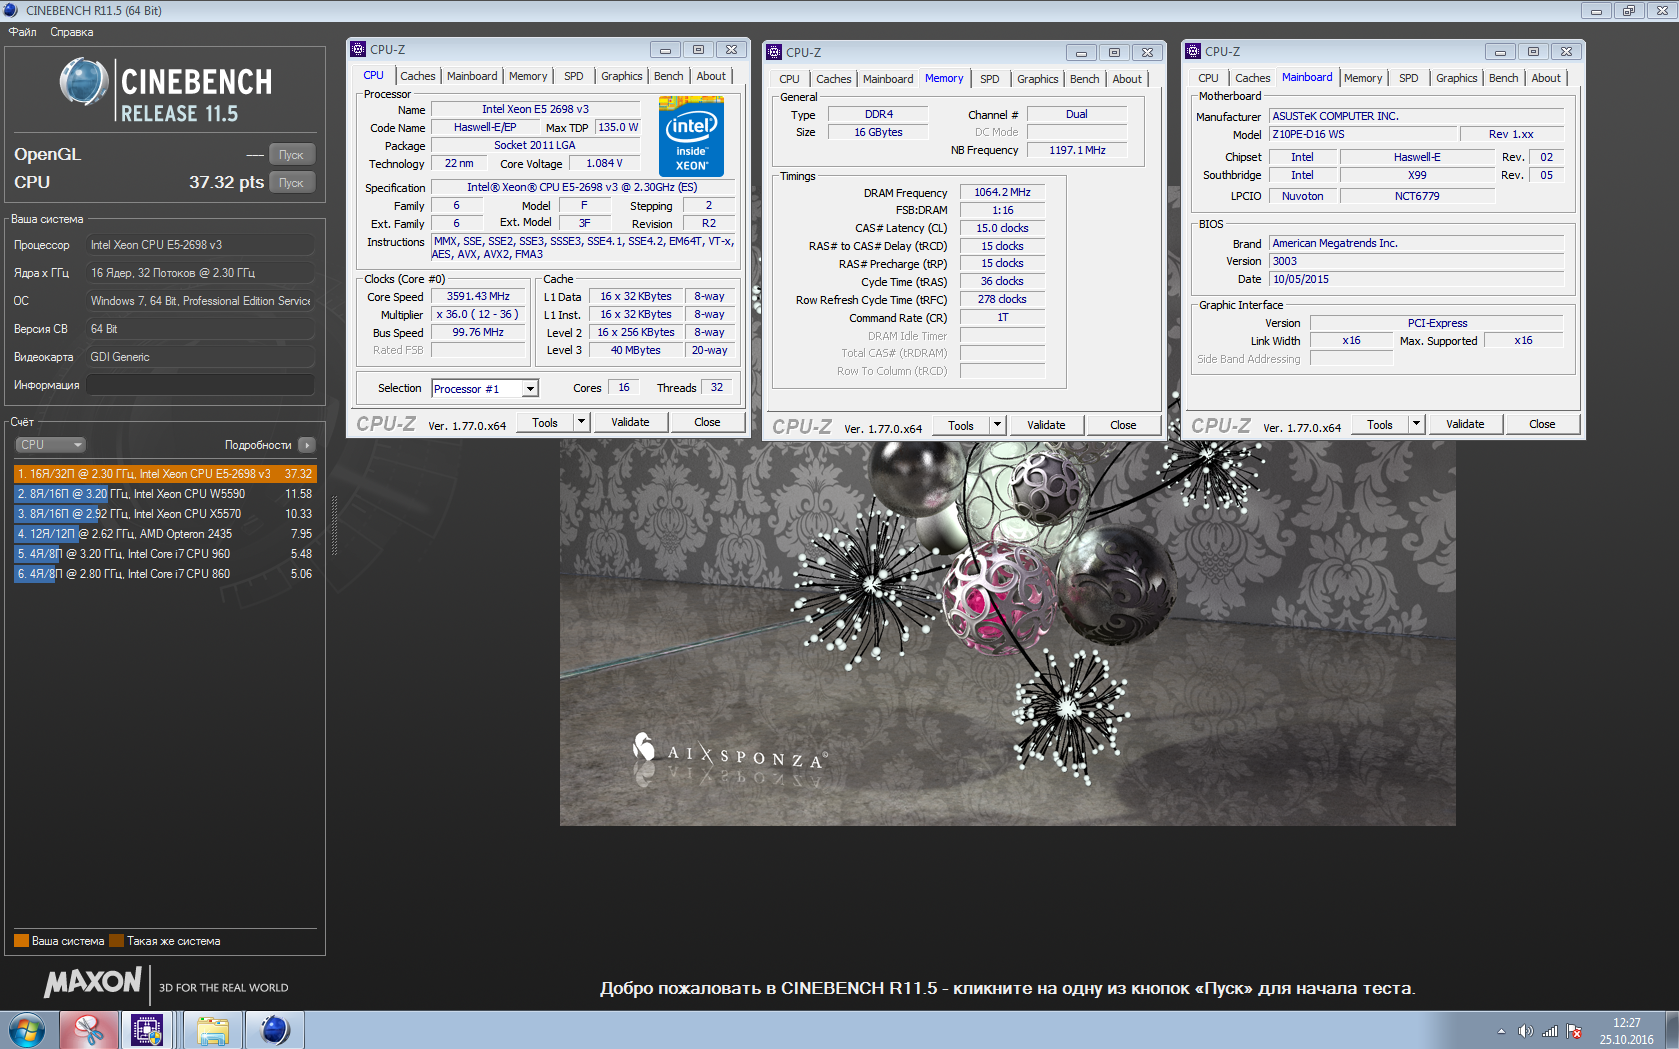Switch to SPD tab in CPU window
Screen dimensions: 1679x1049
[574, 76]
